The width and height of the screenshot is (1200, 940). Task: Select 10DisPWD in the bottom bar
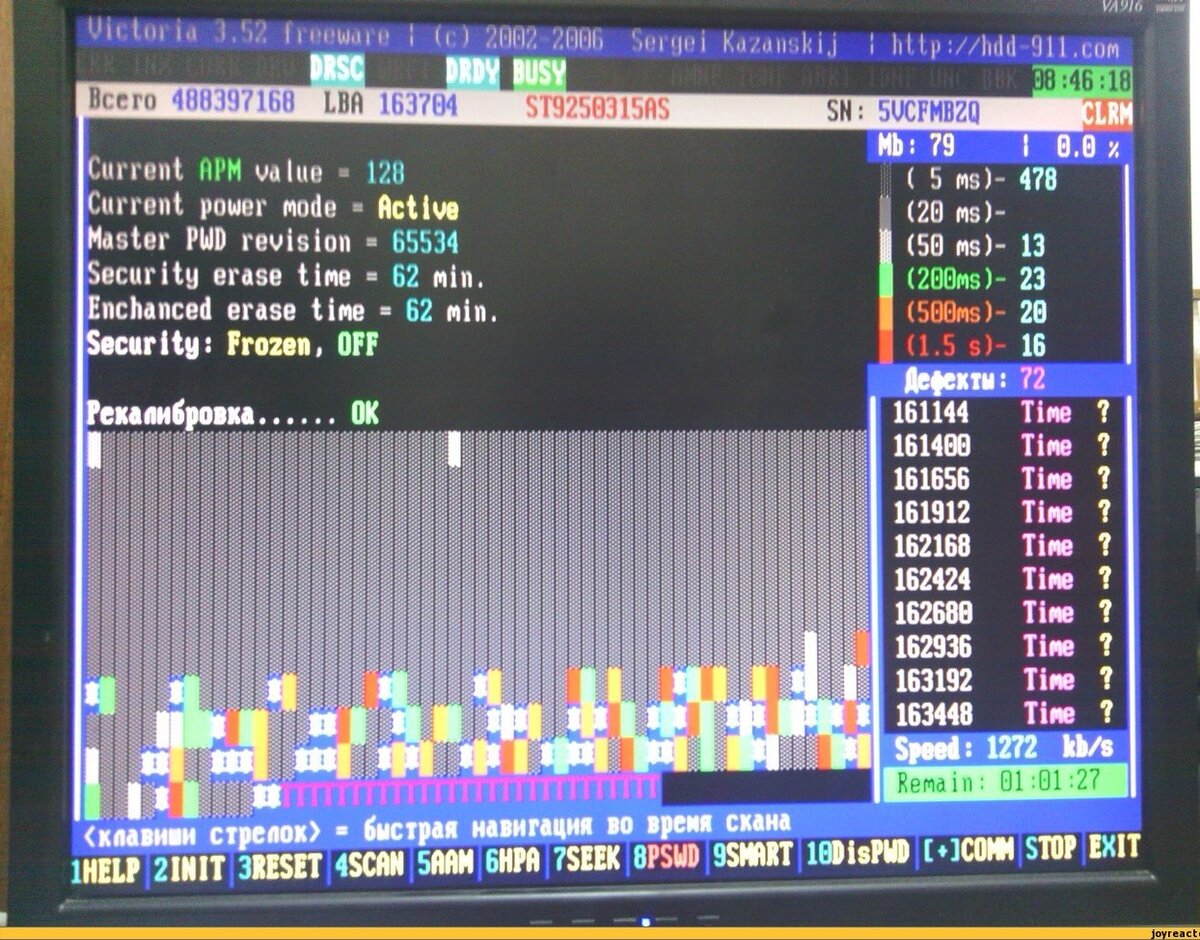pos(858,852)
